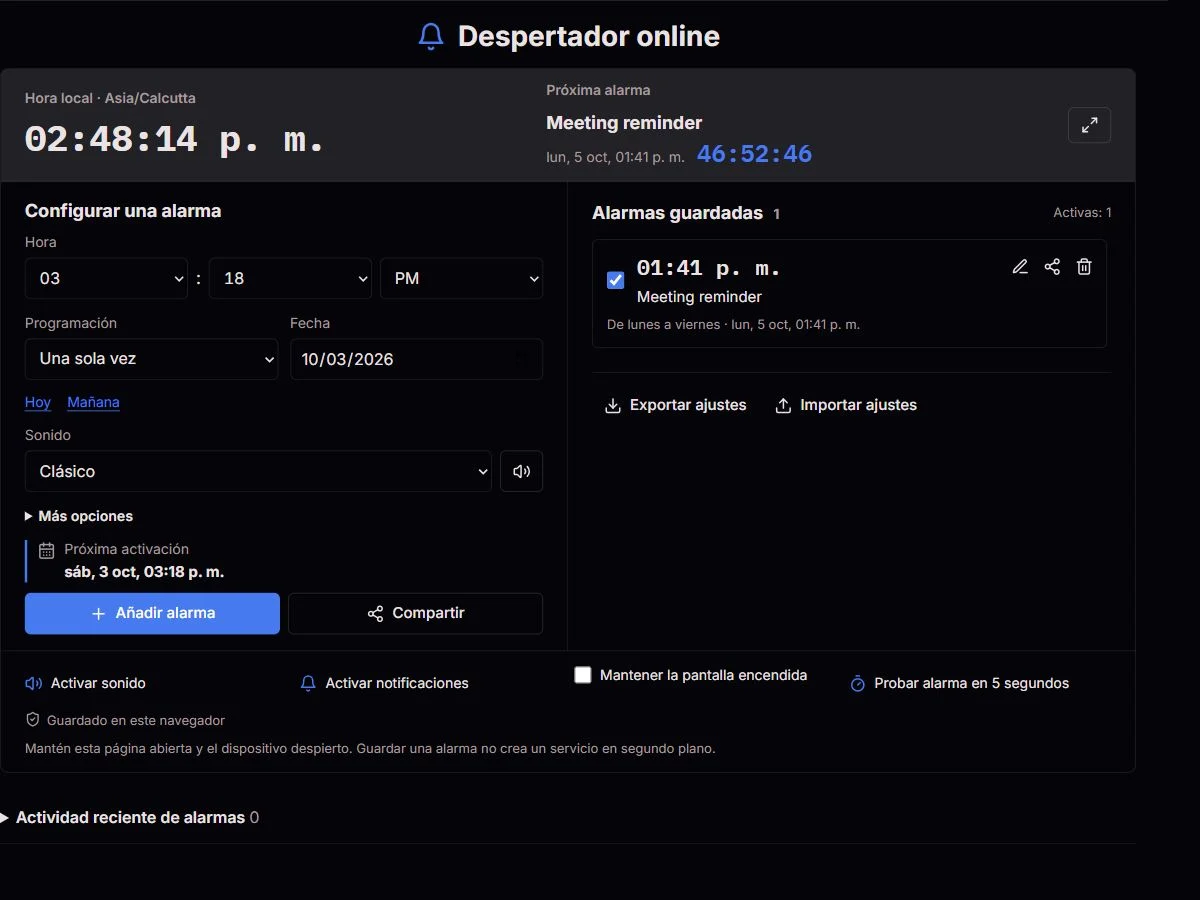
Task: Open the Programación dropdown Una sola vez
Action: [x=151, y=359]
